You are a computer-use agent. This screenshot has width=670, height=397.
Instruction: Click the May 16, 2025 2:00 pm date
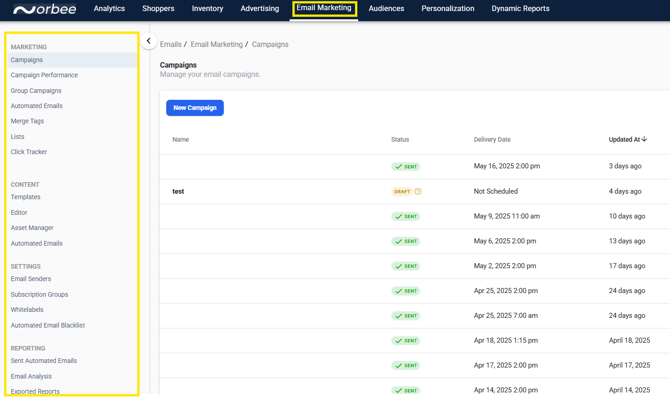pos(507,166)
